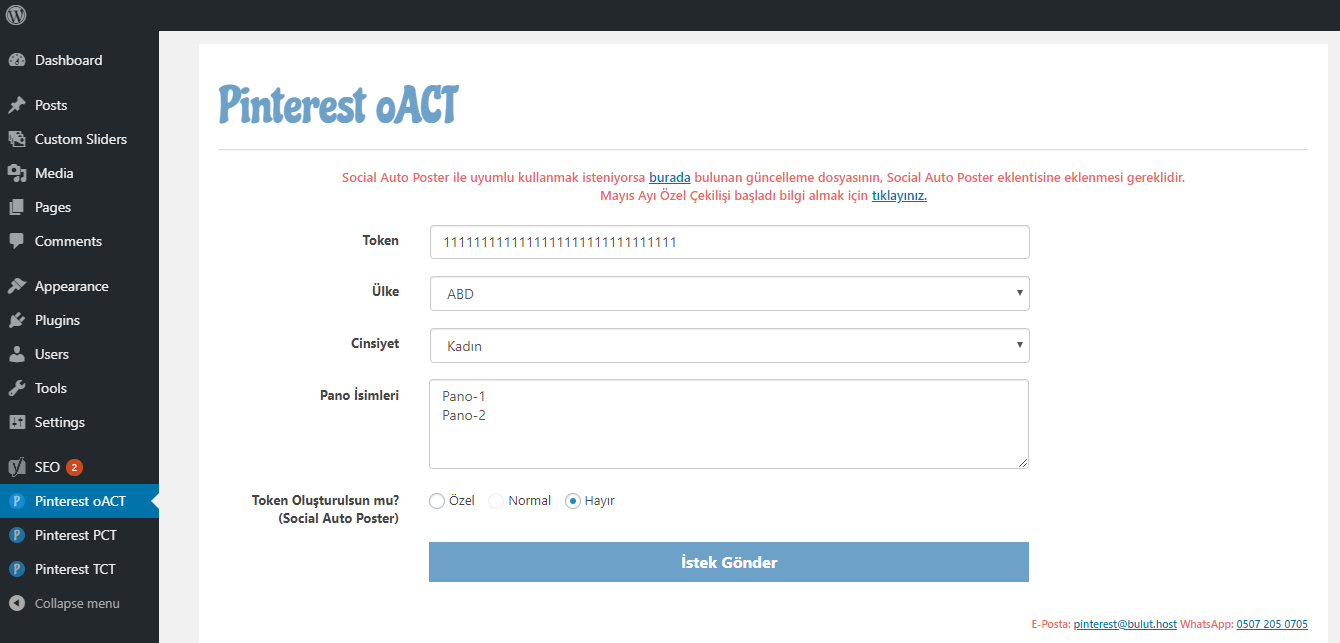The height and width of the screenshot is (643, 1340).
Task: Click the 'Token Oluşturulsun mu?' label
Action: (325, 500)
